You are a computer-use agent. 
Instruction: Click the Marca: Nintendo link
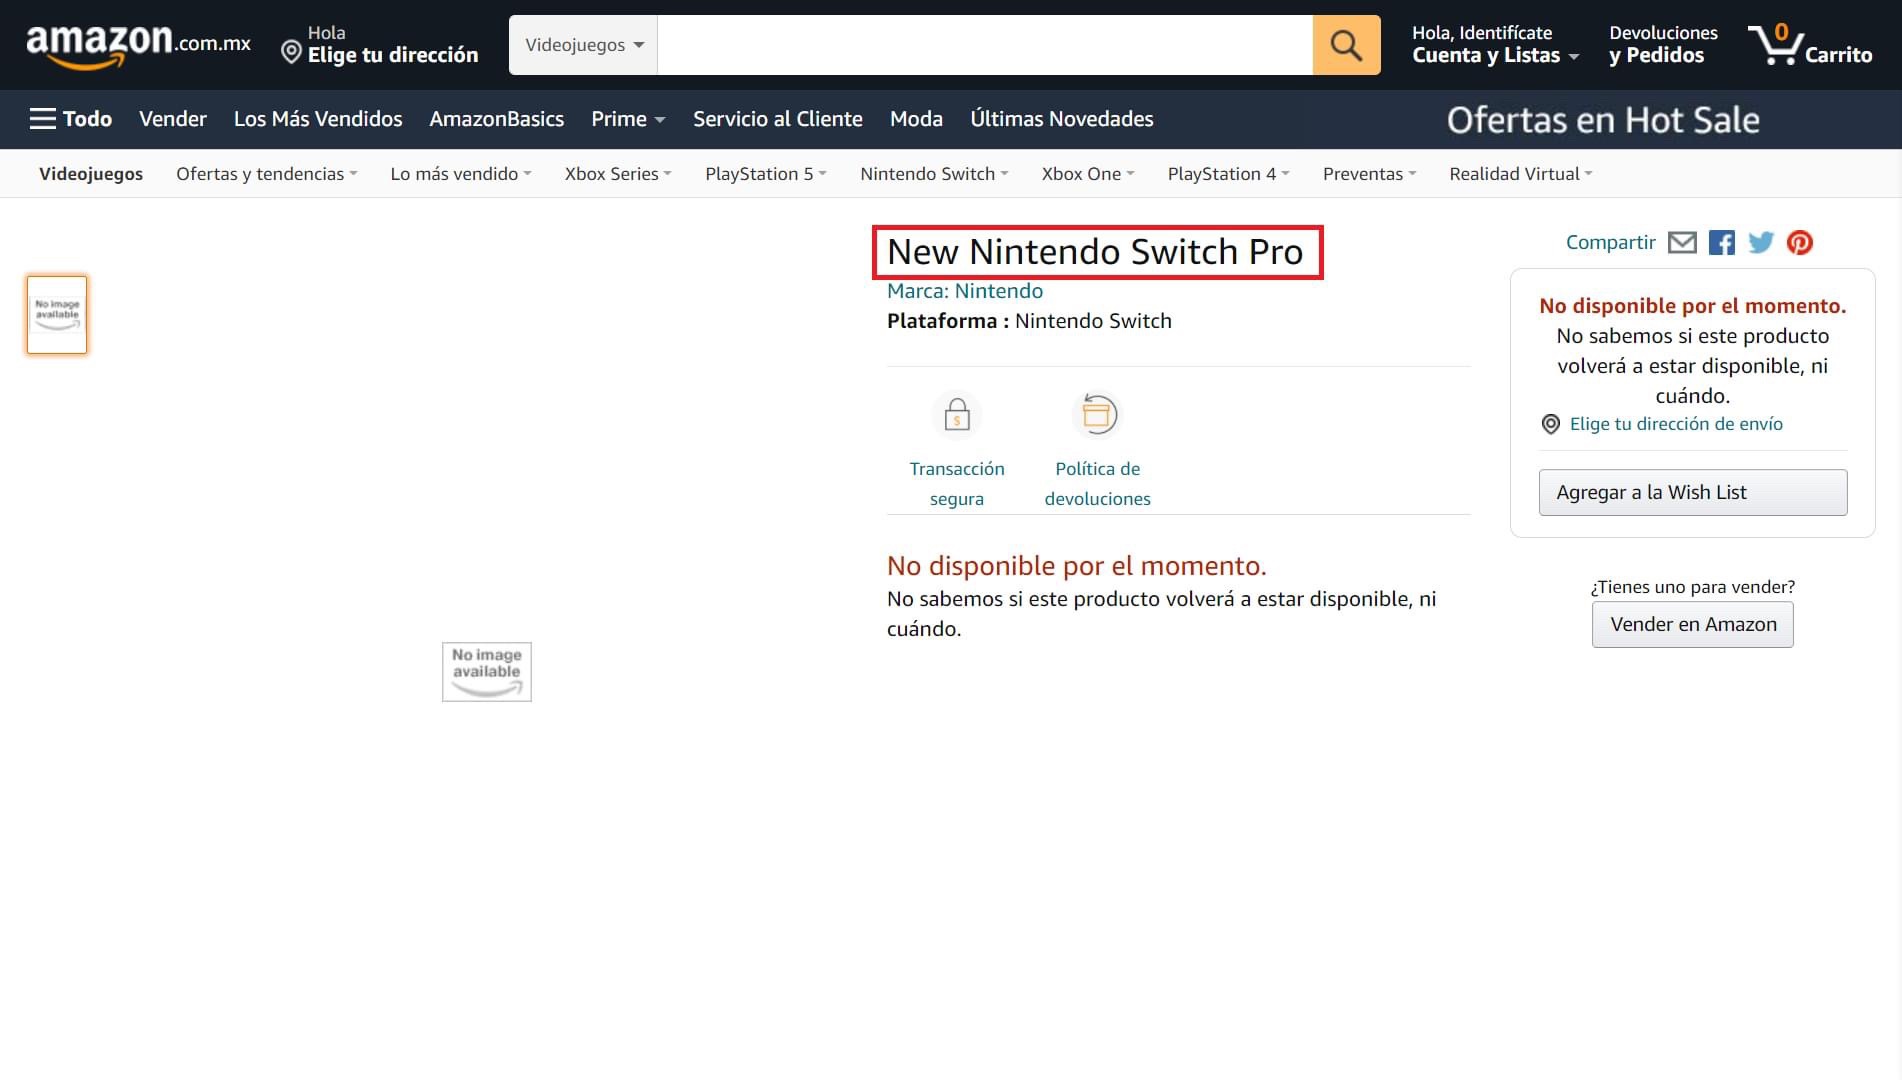(x=965, y=291)
